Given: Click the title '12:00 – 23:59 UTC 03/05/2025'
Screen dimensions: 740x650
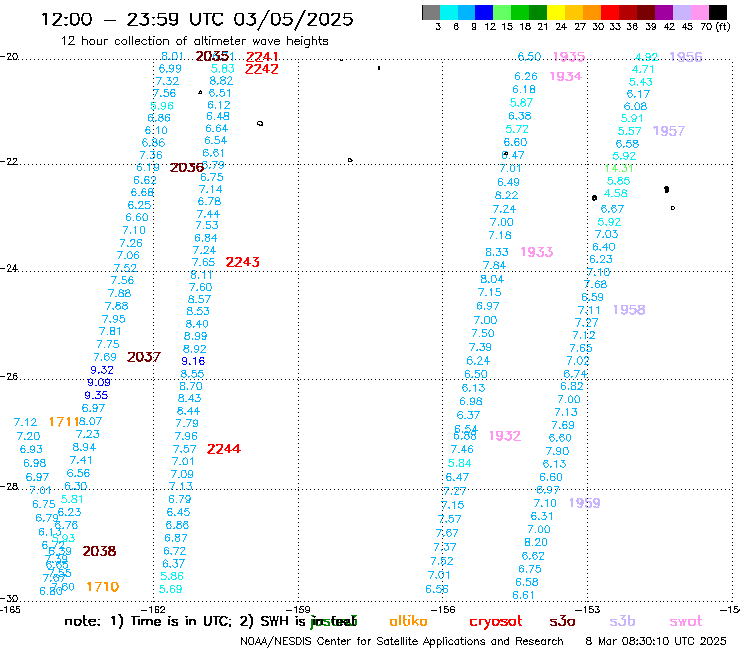Looking at the screenshot, I should point(197,19).
